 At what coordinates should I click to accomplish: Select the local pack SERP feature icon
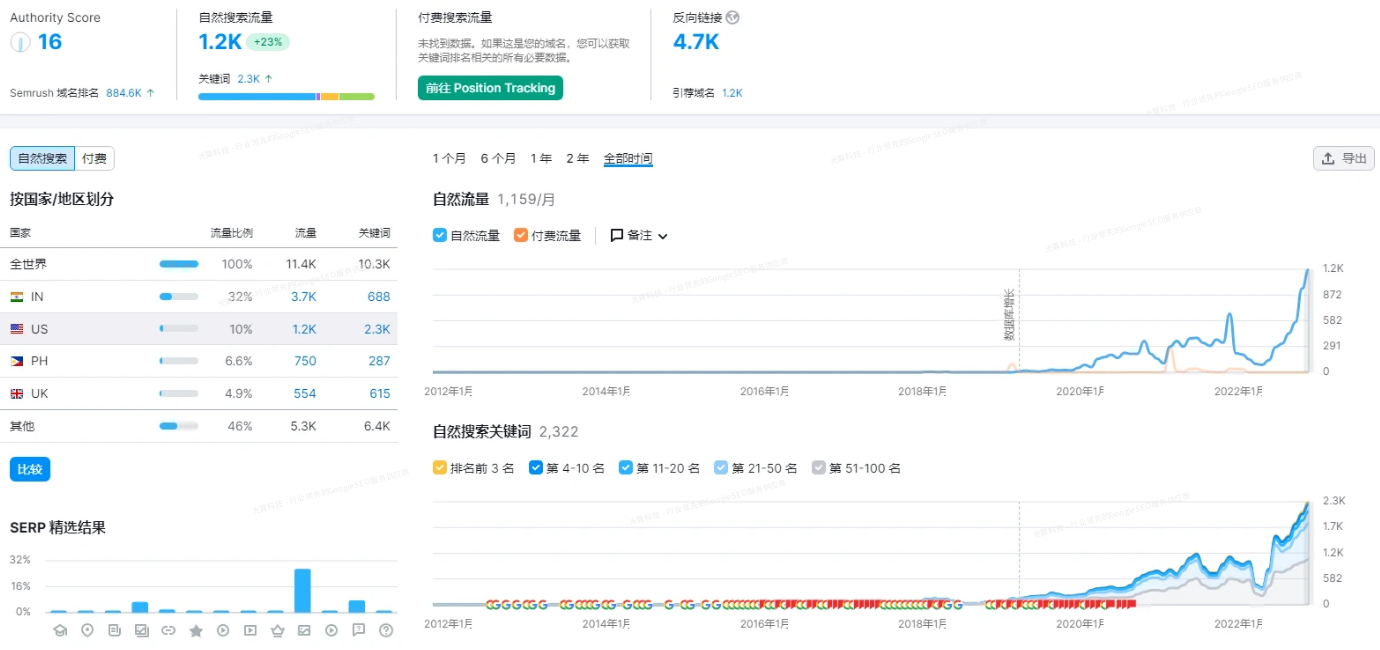(x=87, y=630)
